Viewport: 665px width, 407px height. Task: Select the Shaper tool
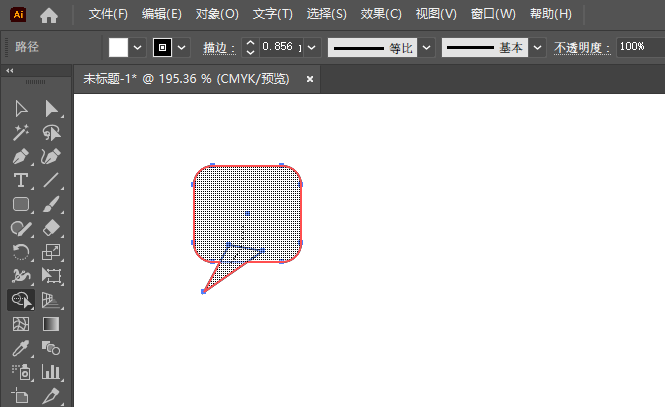pyautogui.click(x=20, y=229)
